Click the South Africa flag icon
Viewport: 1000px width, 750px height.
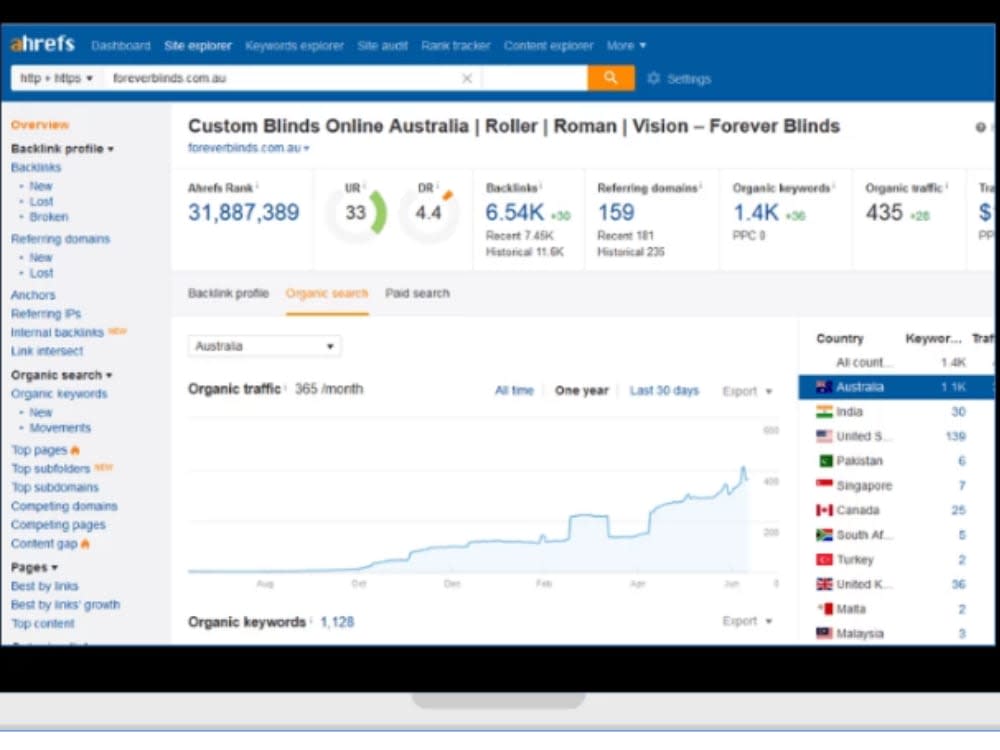pyautogui.click(x=824, y=534)
